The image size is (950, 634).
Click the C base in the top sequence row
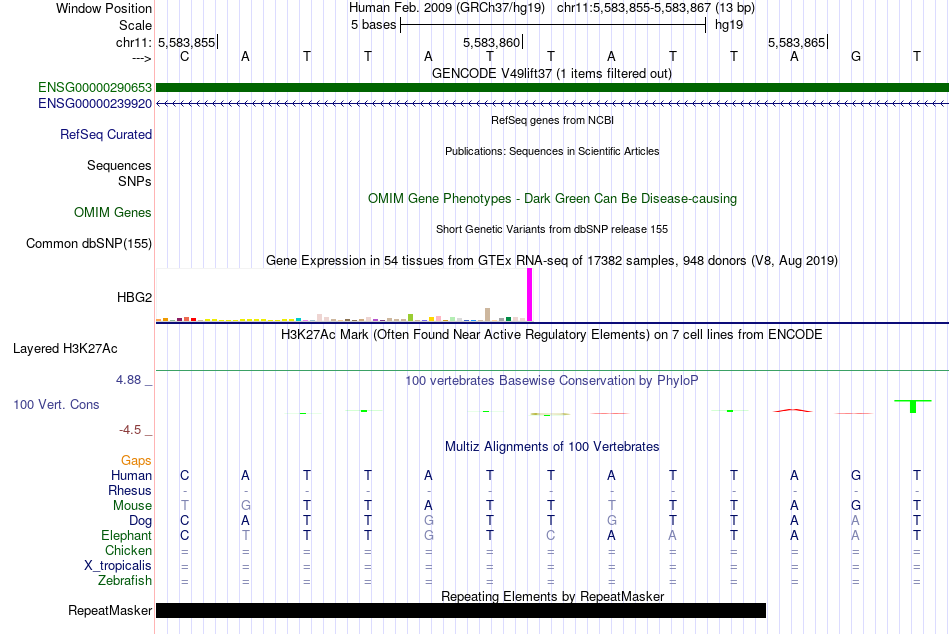click(185, 56)
